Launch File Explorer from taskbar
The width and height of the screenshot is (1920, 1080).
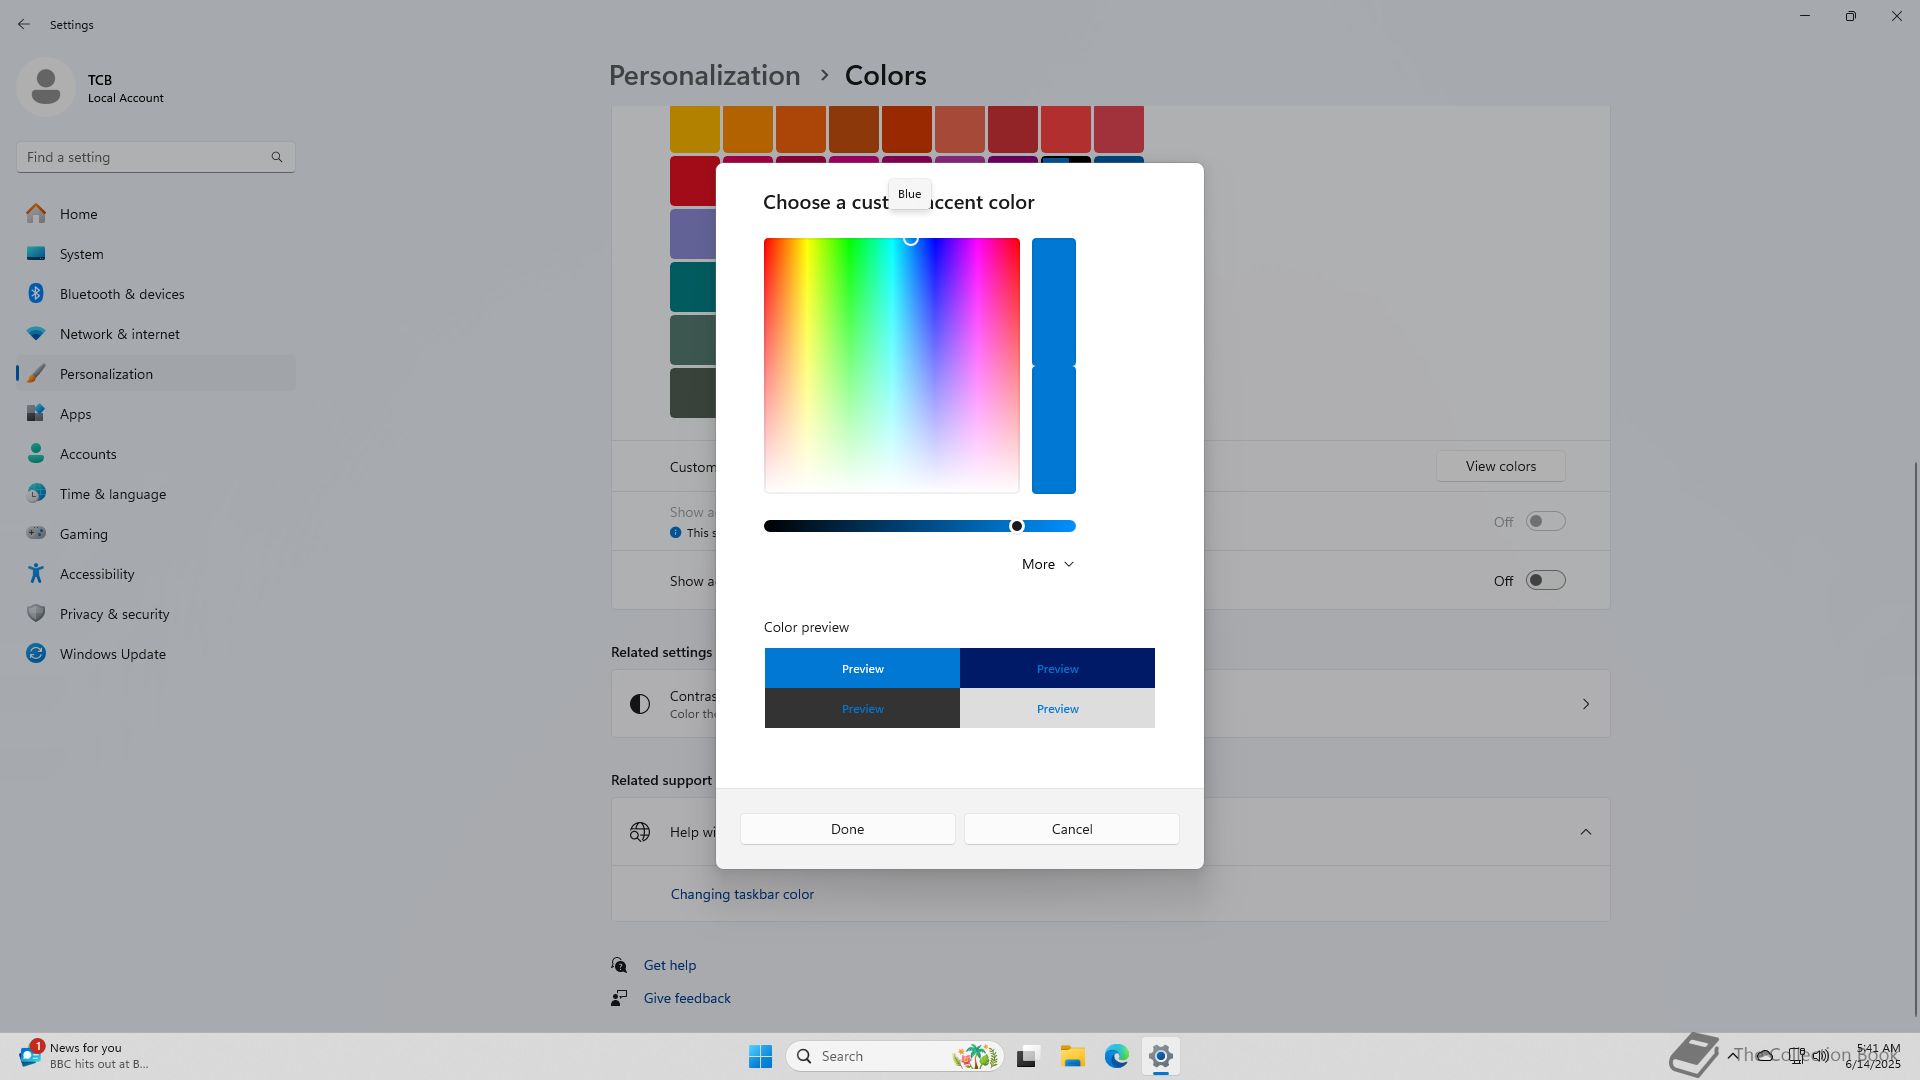pos(1072,1056)
